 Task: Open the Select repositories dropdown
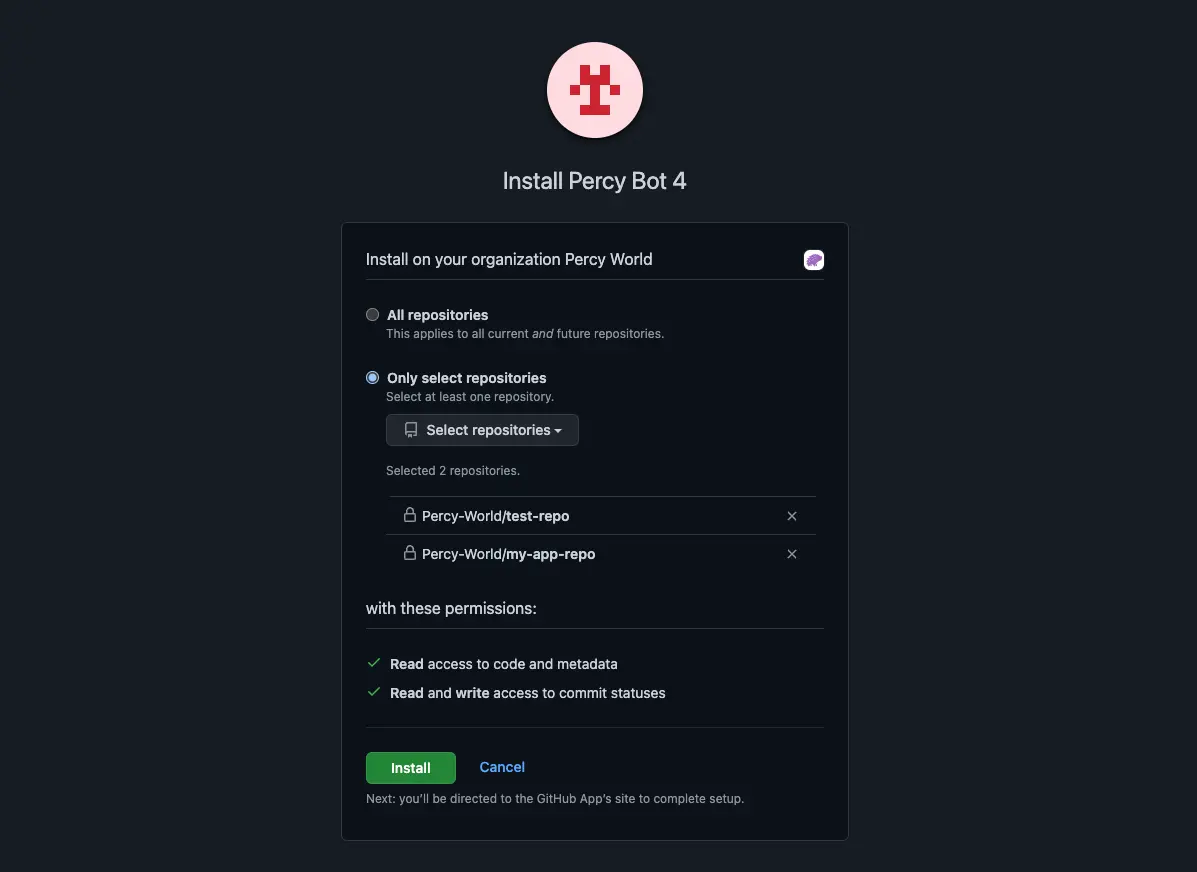482,430
